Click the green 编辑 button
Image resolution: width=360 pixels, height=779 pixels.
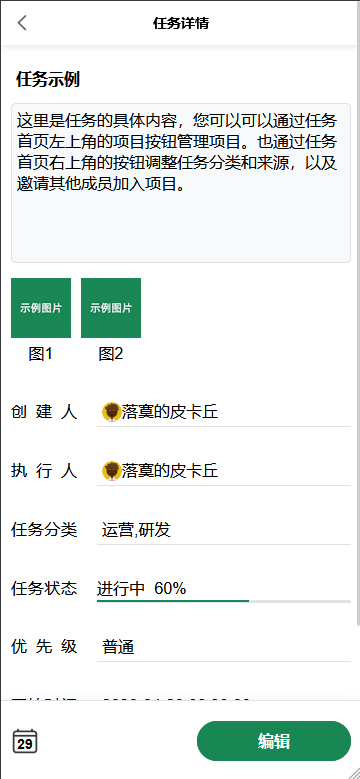(274, 741)
